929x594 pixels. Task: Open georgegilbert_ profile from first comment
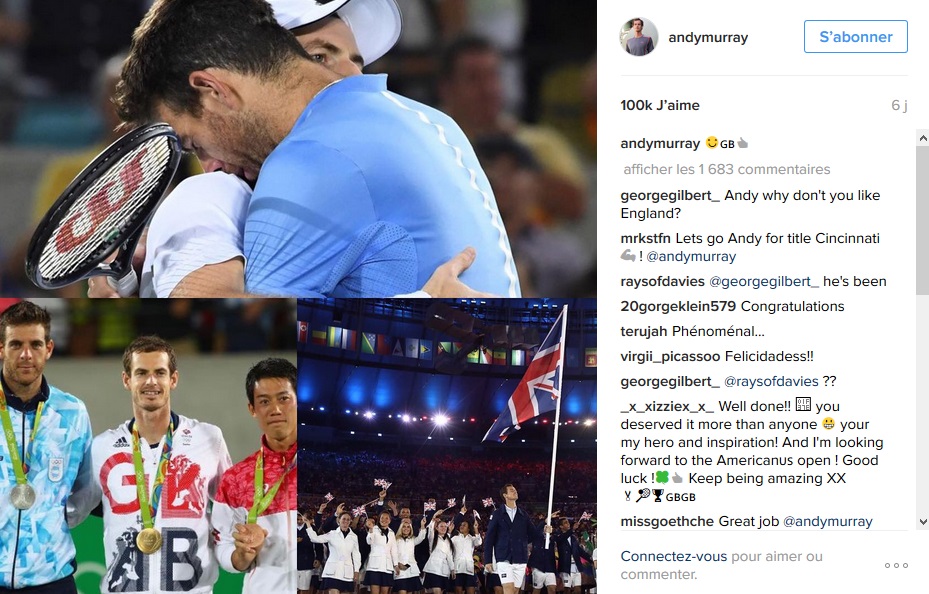click(x=670, y=195)
